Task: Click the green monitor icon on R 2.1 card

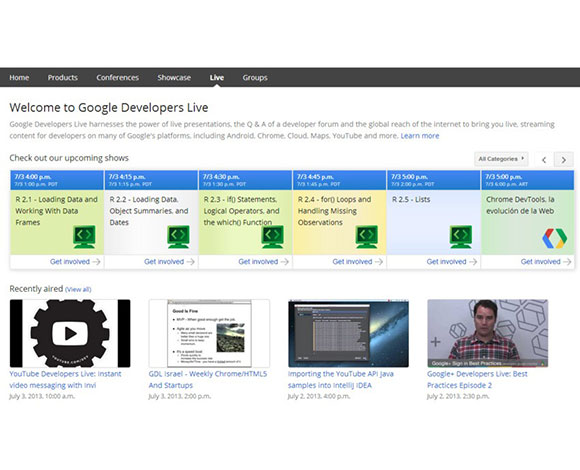Action: (x=84, y=237)
